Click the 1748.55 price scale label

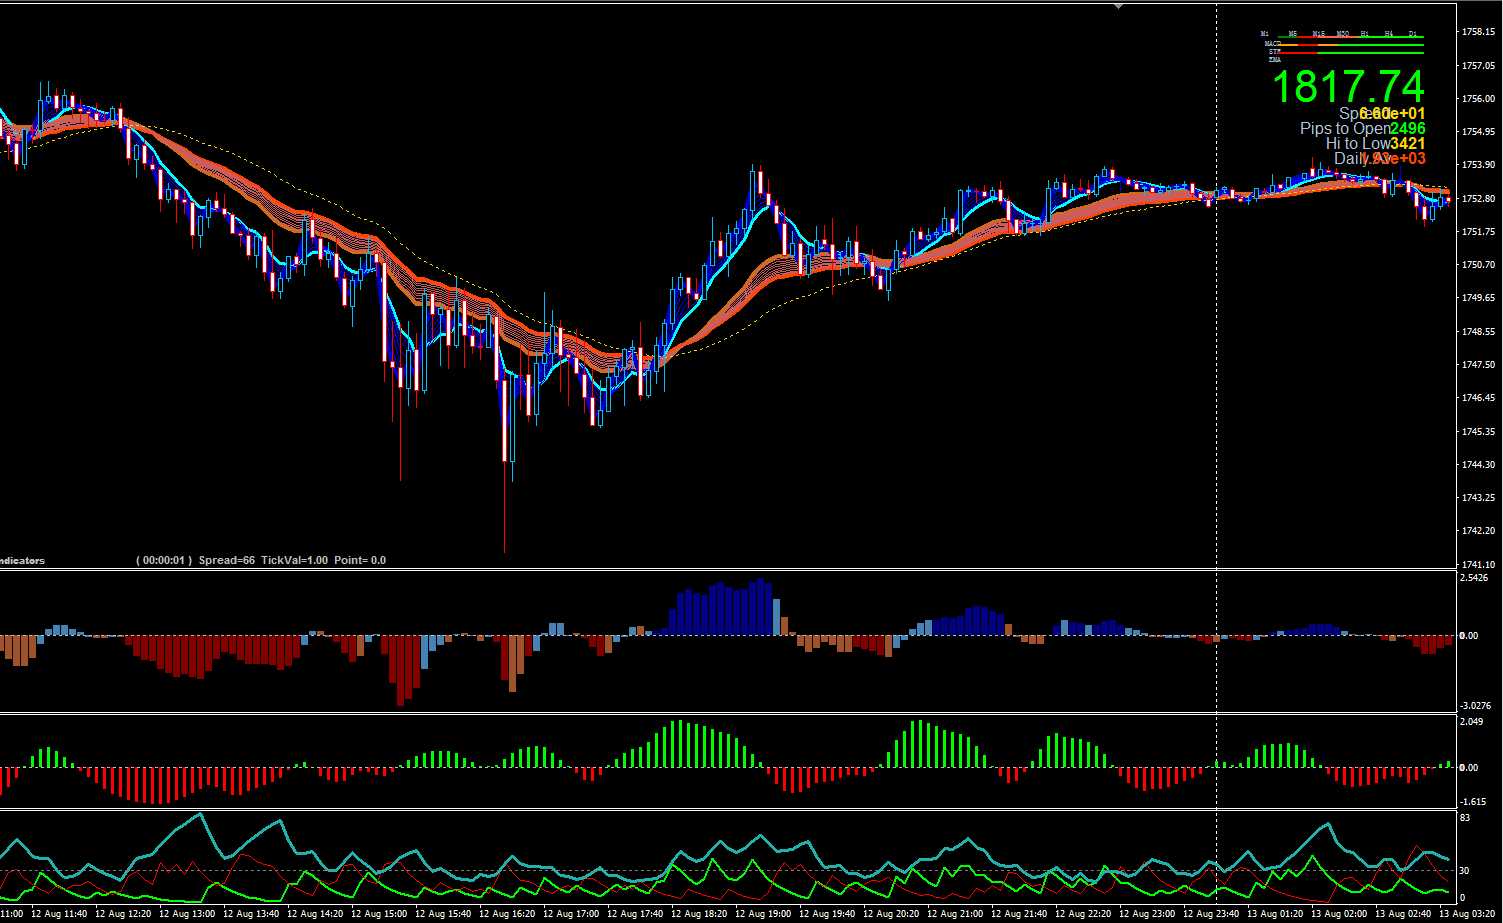click(x=1478, y=332)
